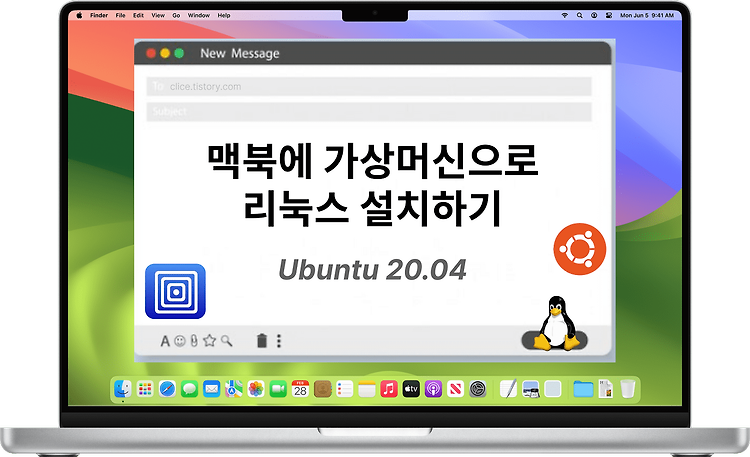Image resolution: width=750 pixels, height=457 pixels.
Task: Open TextEdit from the Dock
Action: click(x=508, y=389)
